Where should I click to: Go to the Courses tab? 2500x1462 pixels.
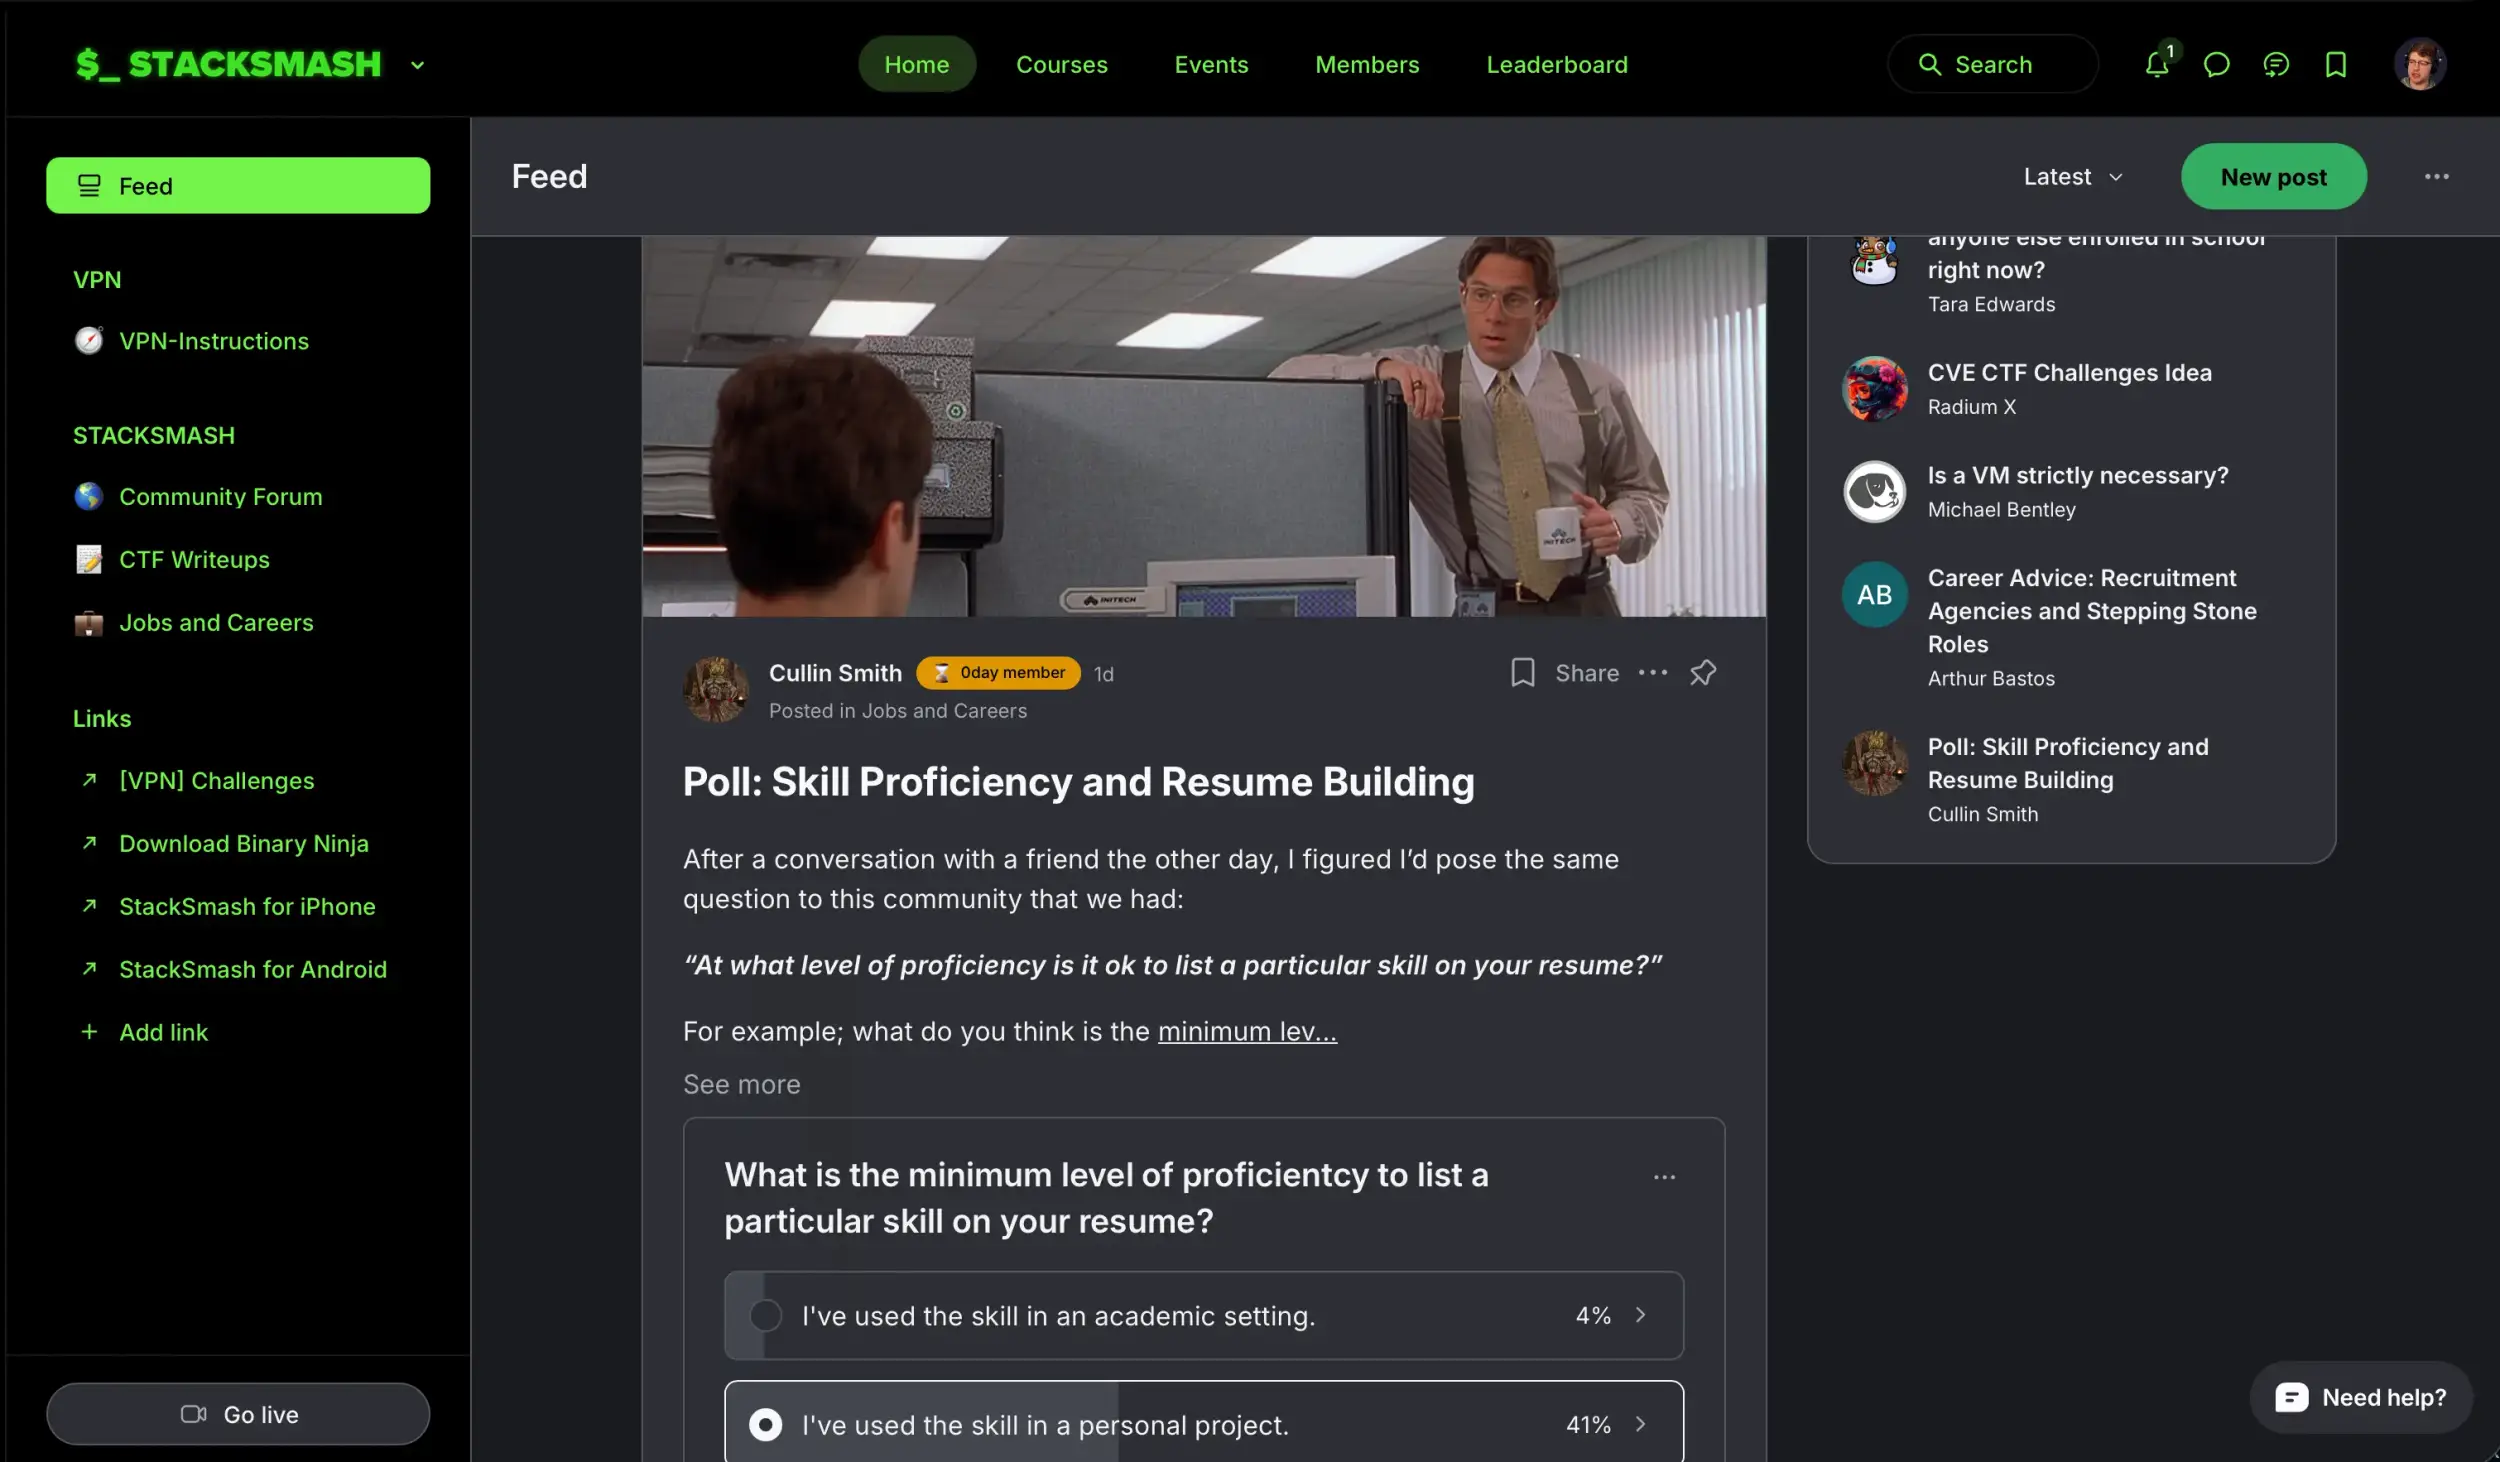(1061, 65)
